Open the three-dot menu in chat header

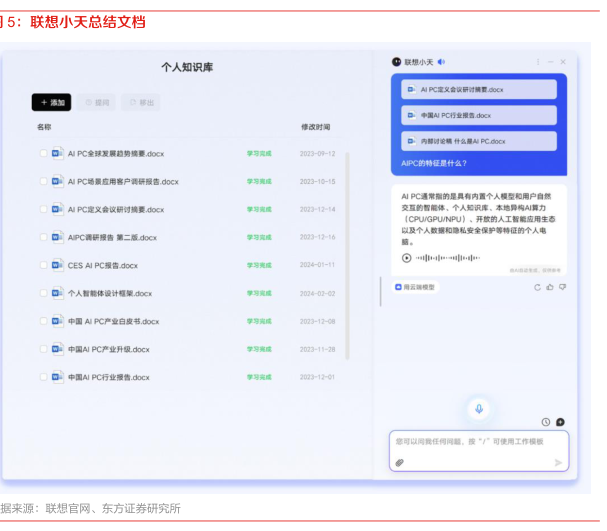tap(538, 62)
